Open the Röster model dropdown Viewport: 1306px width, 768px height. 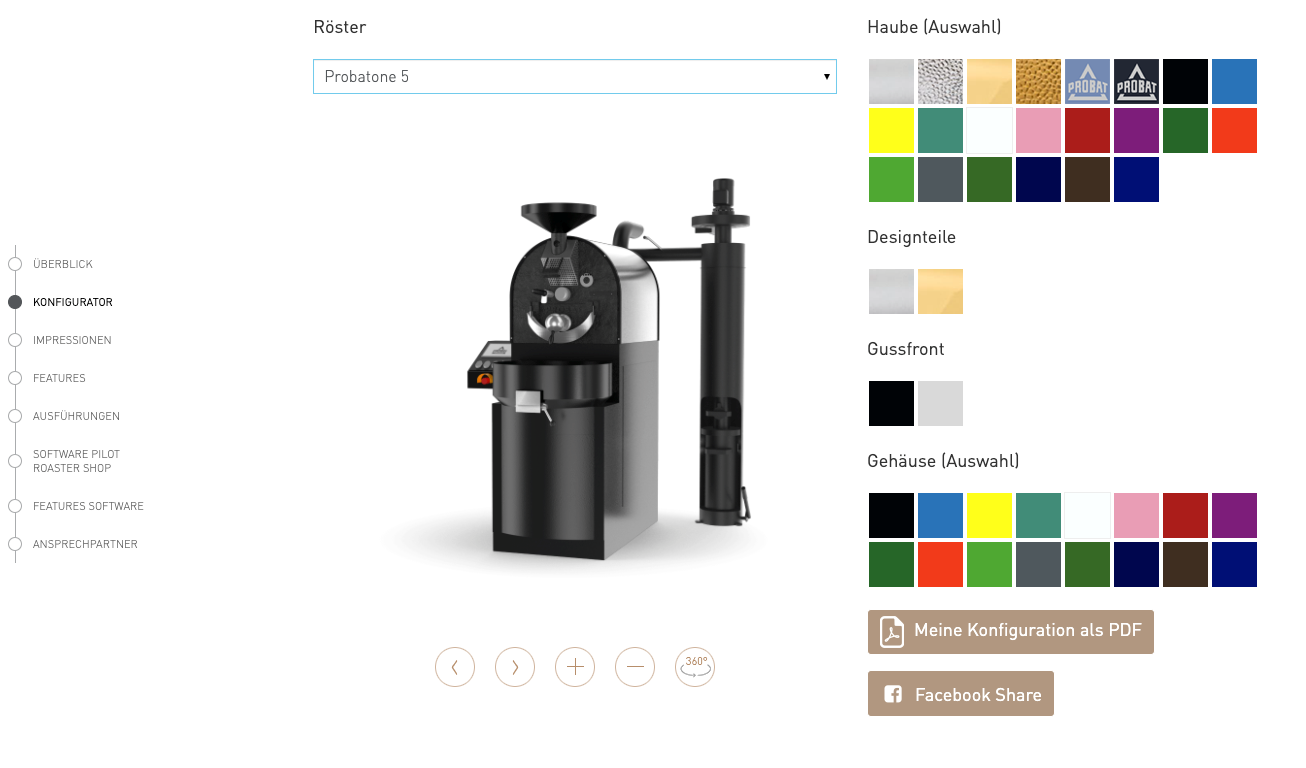pos(575,76)
